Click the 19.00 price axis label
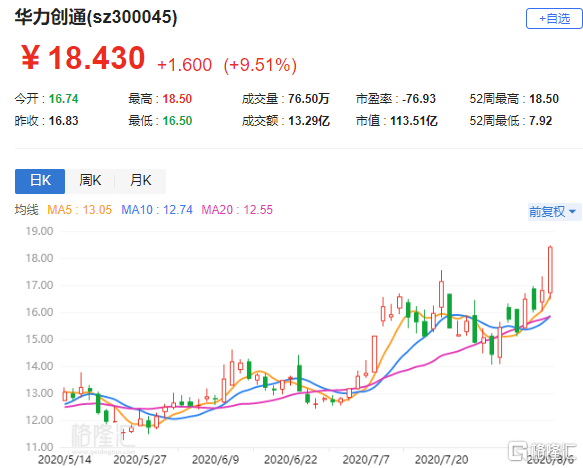This screenshot has height=468, width=583. 39,231
